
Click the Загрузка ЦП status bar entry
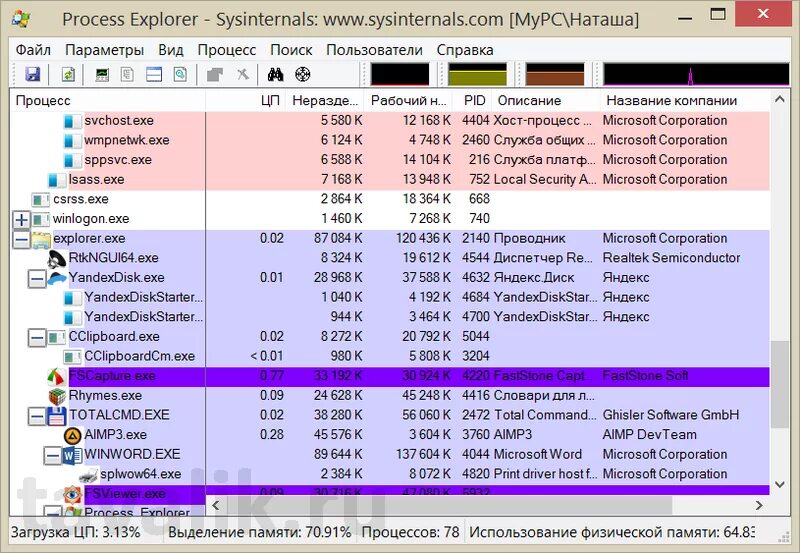pyautogui.click(x=76, y=533)
